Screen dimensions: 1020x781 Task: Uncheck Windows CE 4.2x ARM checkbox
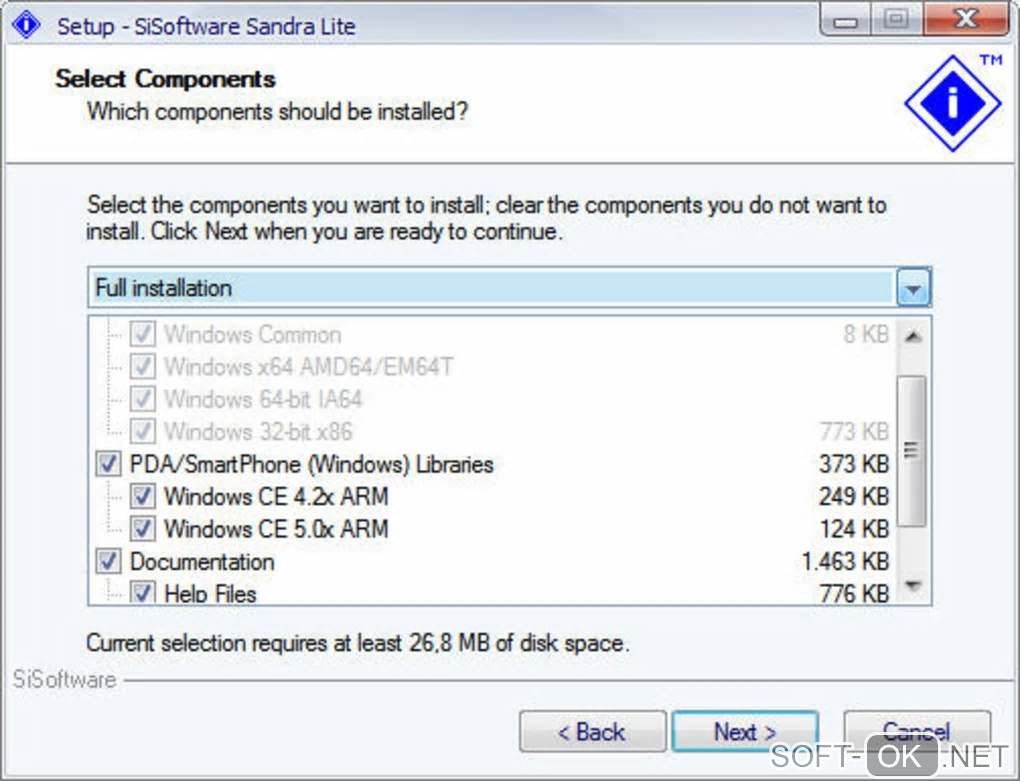coord(143,496)
